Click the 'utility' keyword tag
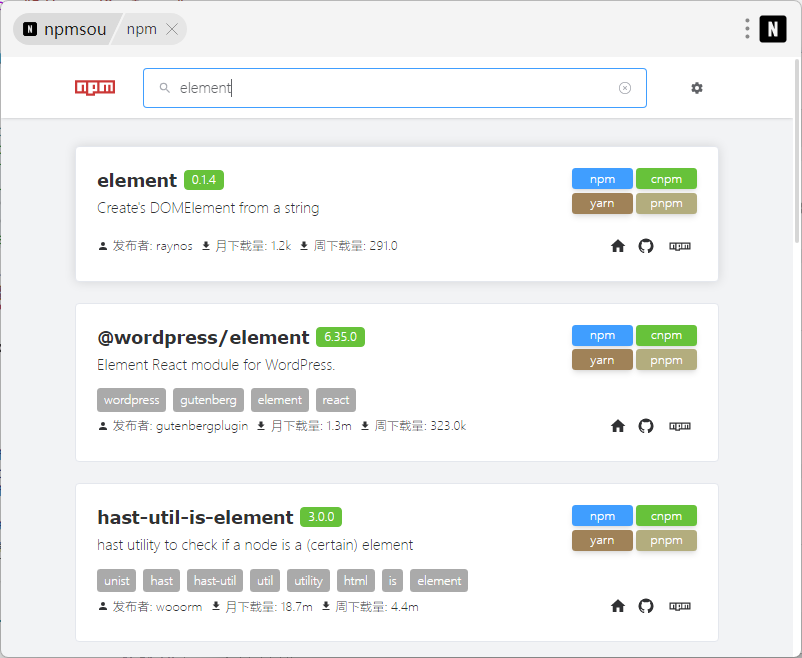The height and width of the screenshot is (658, 802). pos(308,581)
